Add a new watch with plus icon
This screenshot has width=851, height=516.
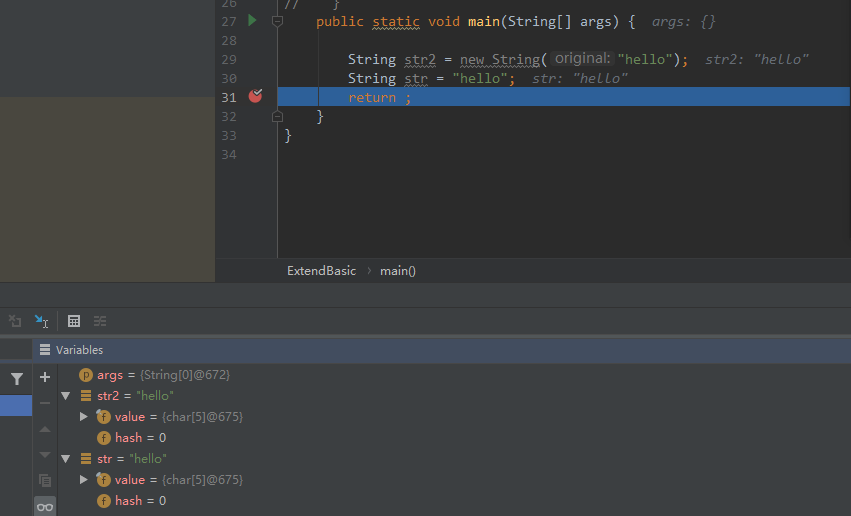click(x=45, y=377)
